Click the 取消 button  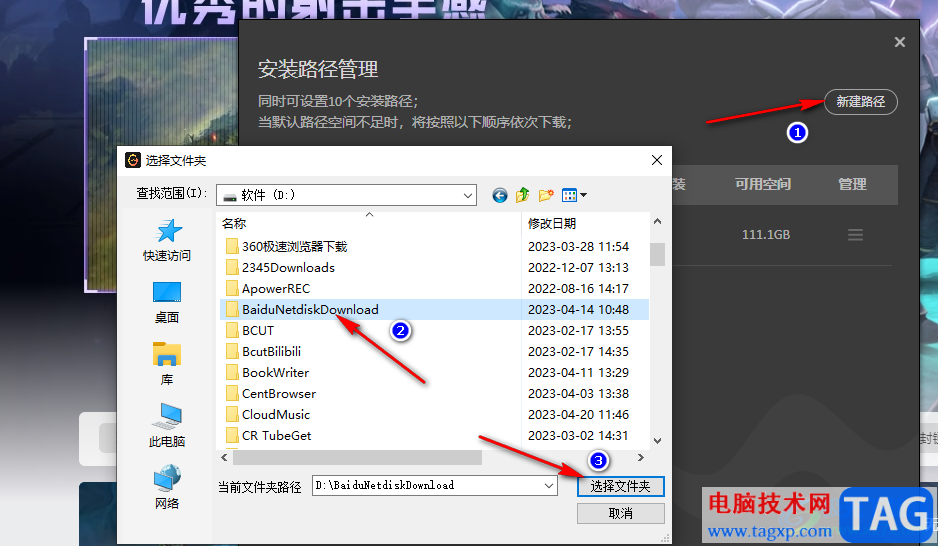pyautogui.click(x=620, y=513)
